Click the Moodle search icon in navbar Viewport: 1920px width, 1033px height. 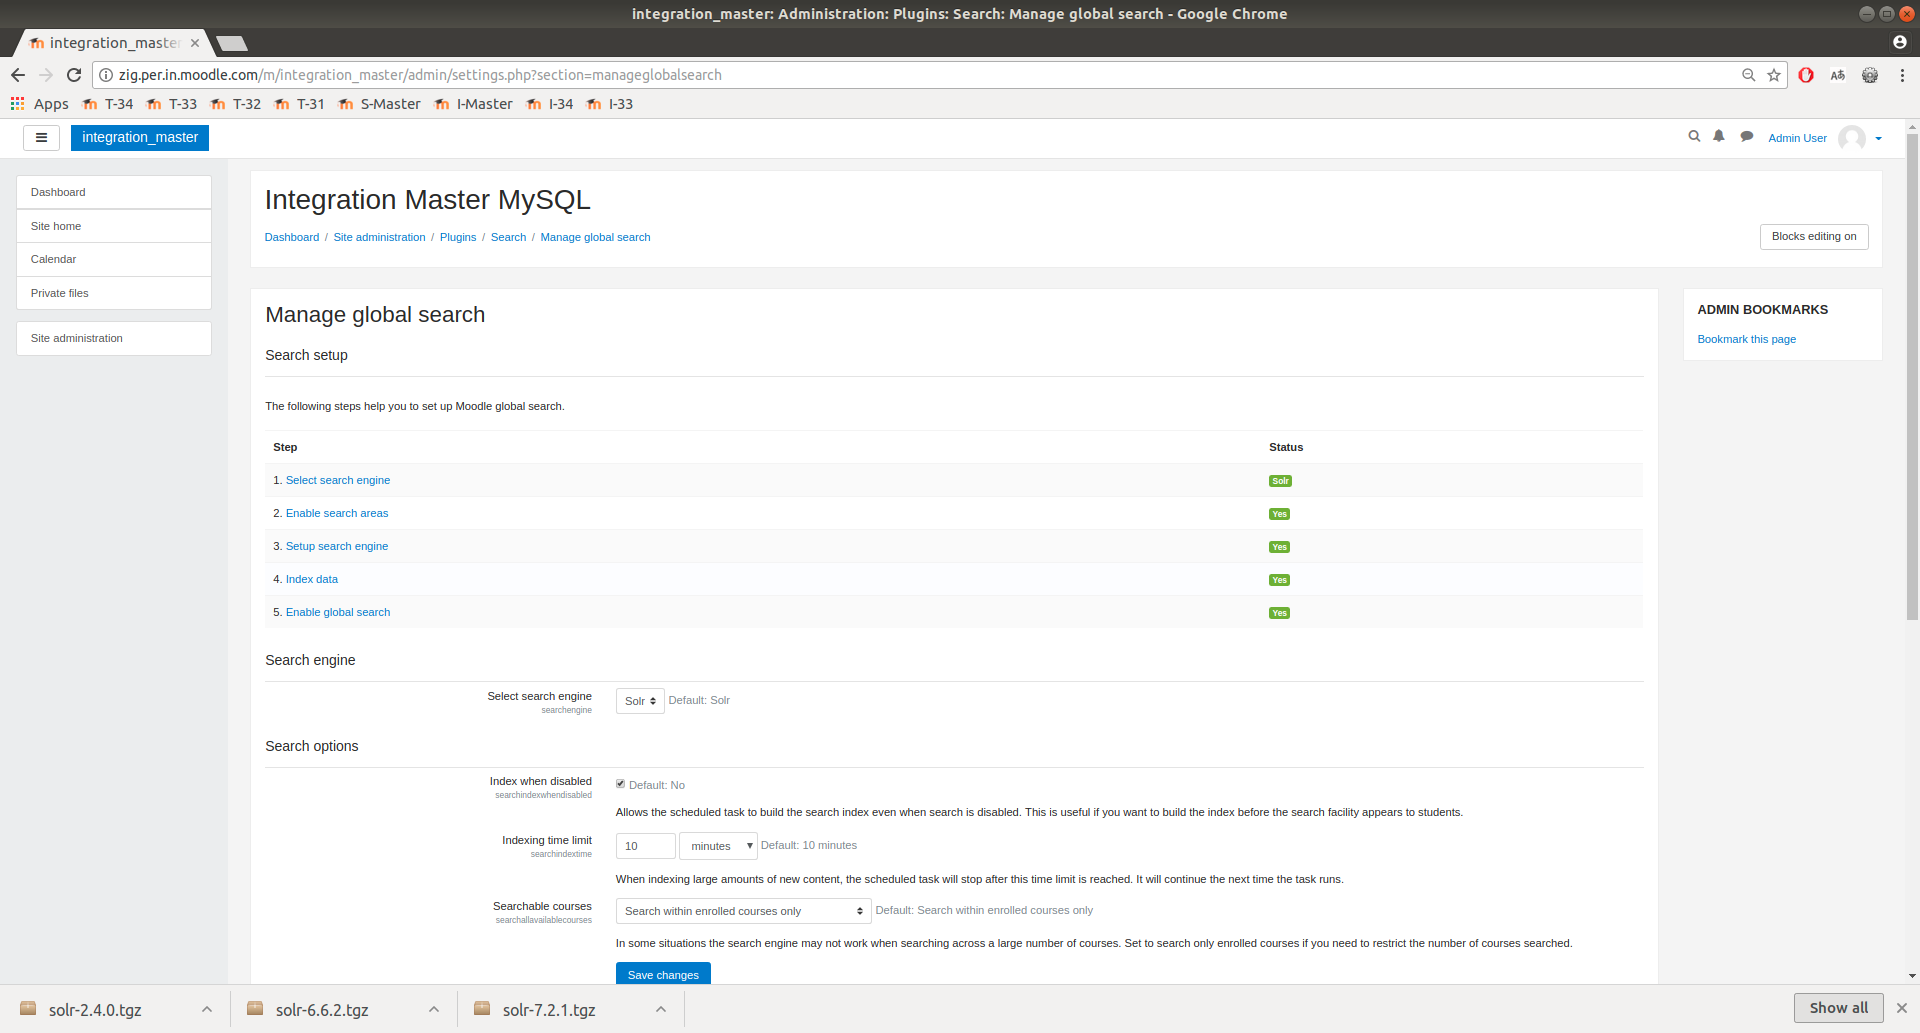(x=1694, y=137)
